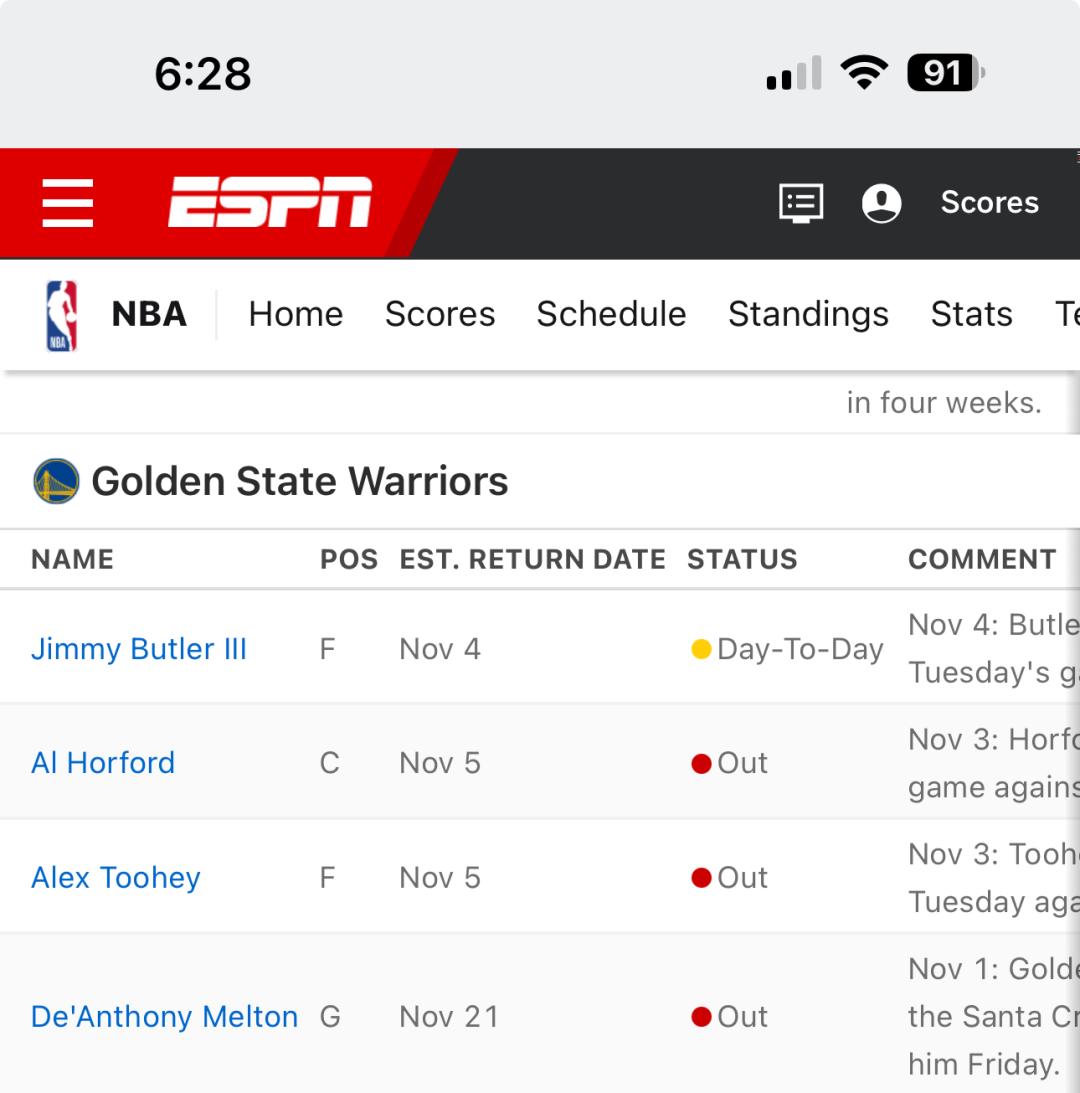Open the NBA Schedule tab
Image resolution: width=1080 pixels, height=1093 pixels.
click(611, 315)
